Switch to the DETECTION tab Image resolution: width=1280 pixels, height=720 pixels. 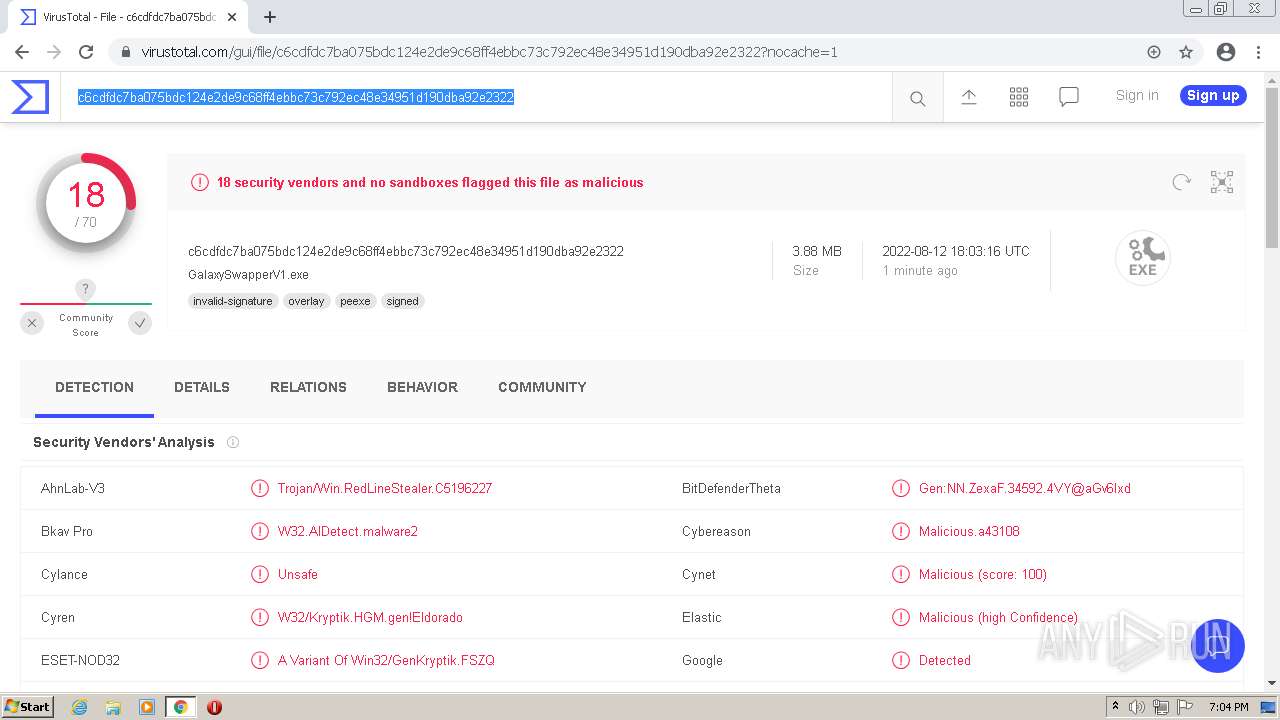94,387
